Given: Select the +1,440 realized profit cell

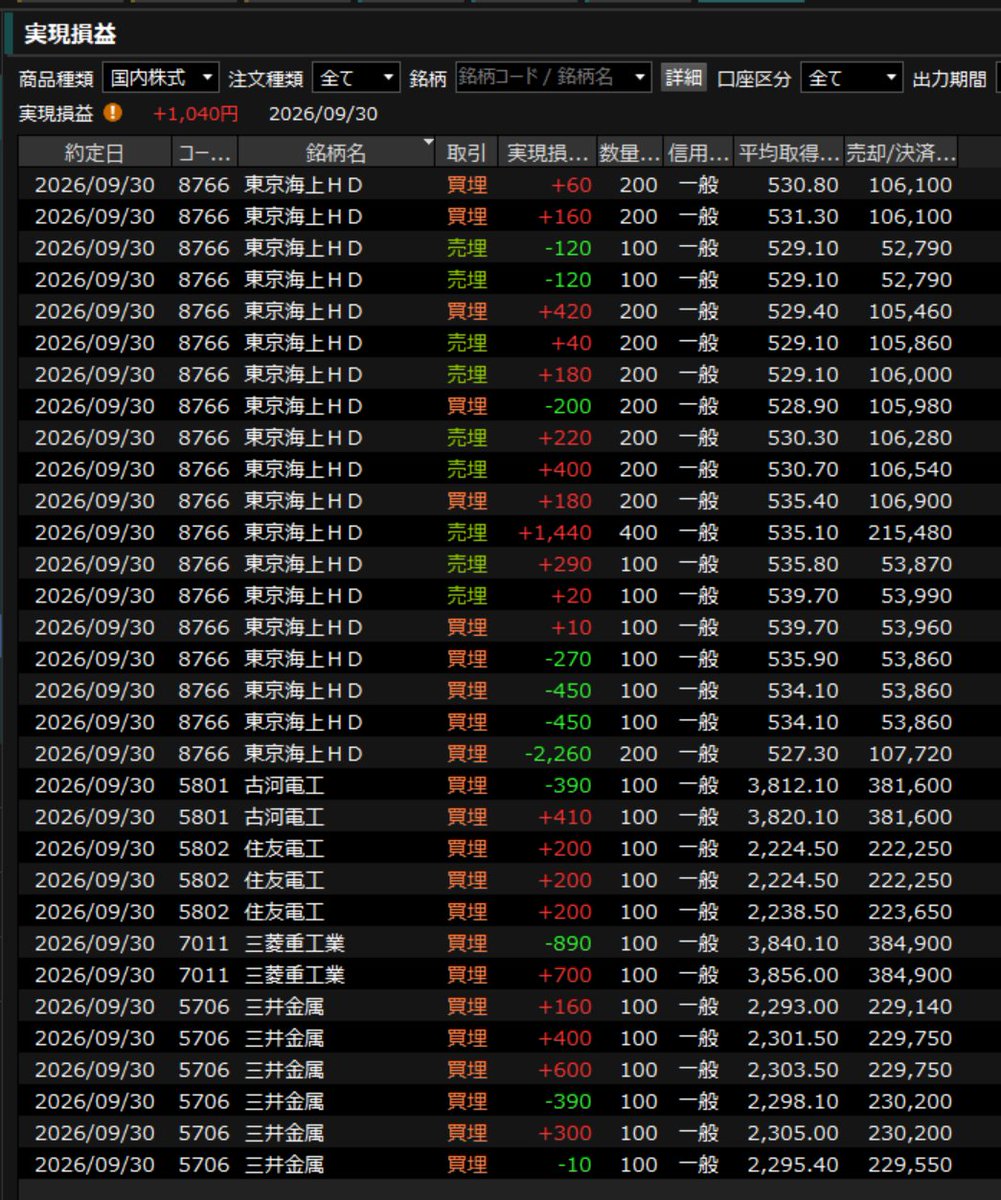Looking at the screenshot, I should (555, 533).
